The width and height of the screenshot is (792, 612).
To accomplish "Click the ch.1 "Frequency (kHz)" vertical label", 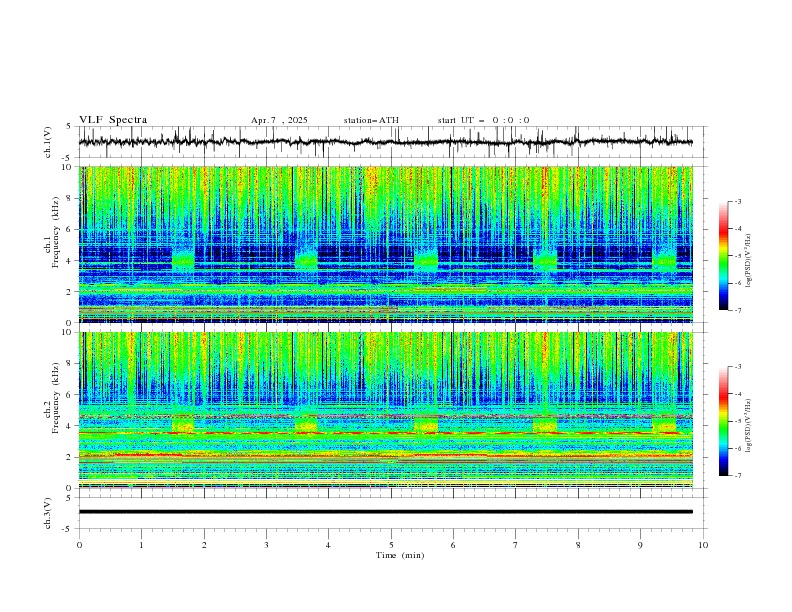I will (56, 232).
